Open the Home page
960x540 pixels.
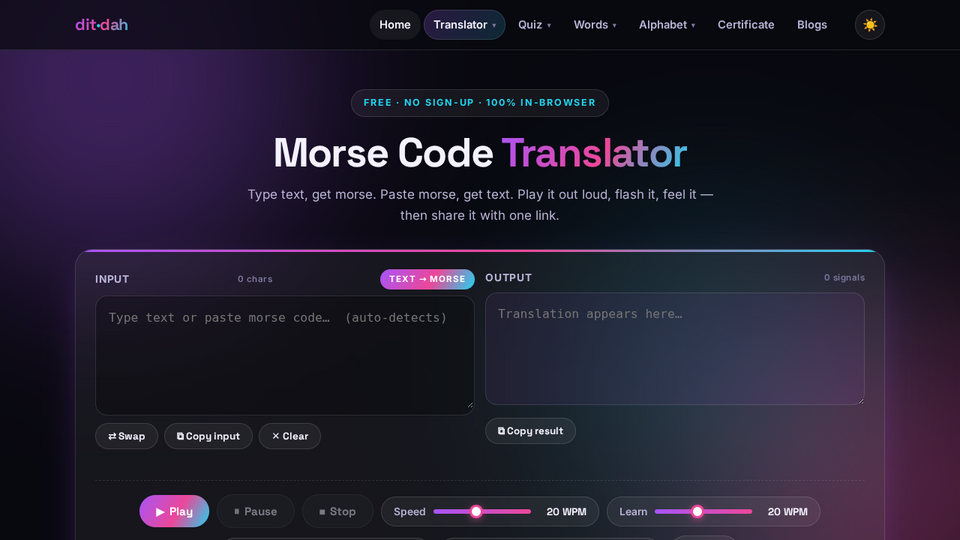[x=394, y=24]
